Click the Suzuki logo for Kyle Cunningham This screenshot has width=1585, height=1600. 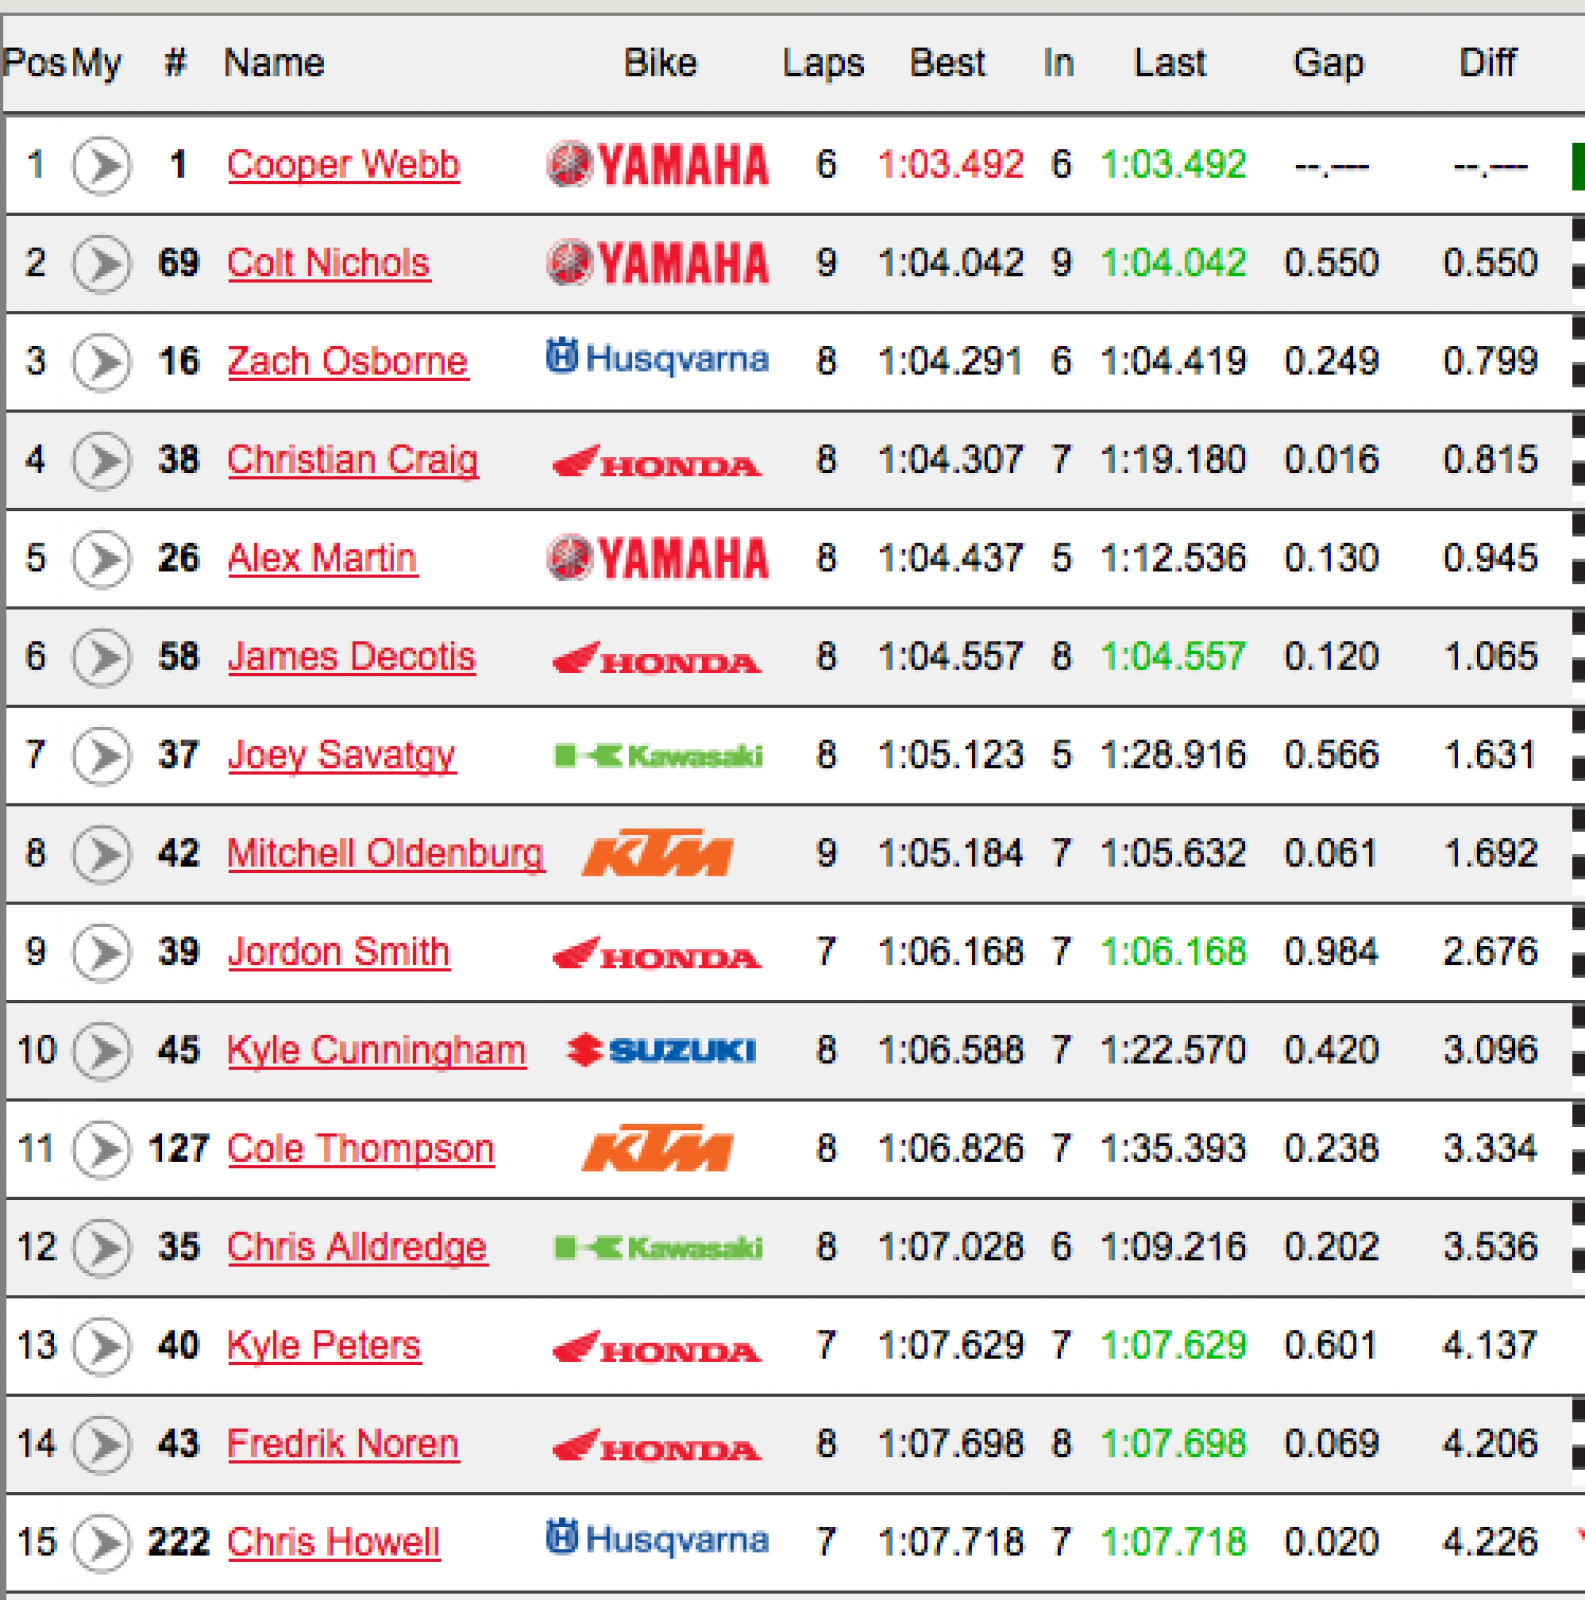point(660,1050)
